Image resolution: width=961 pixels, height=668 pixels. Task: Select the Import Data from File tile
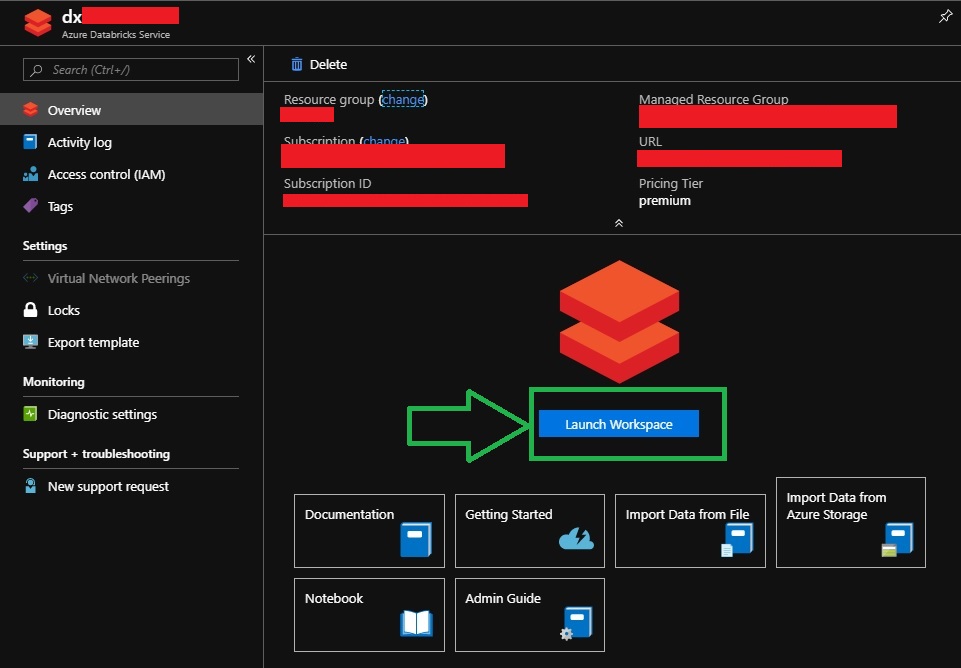click(x=690, y=530)
